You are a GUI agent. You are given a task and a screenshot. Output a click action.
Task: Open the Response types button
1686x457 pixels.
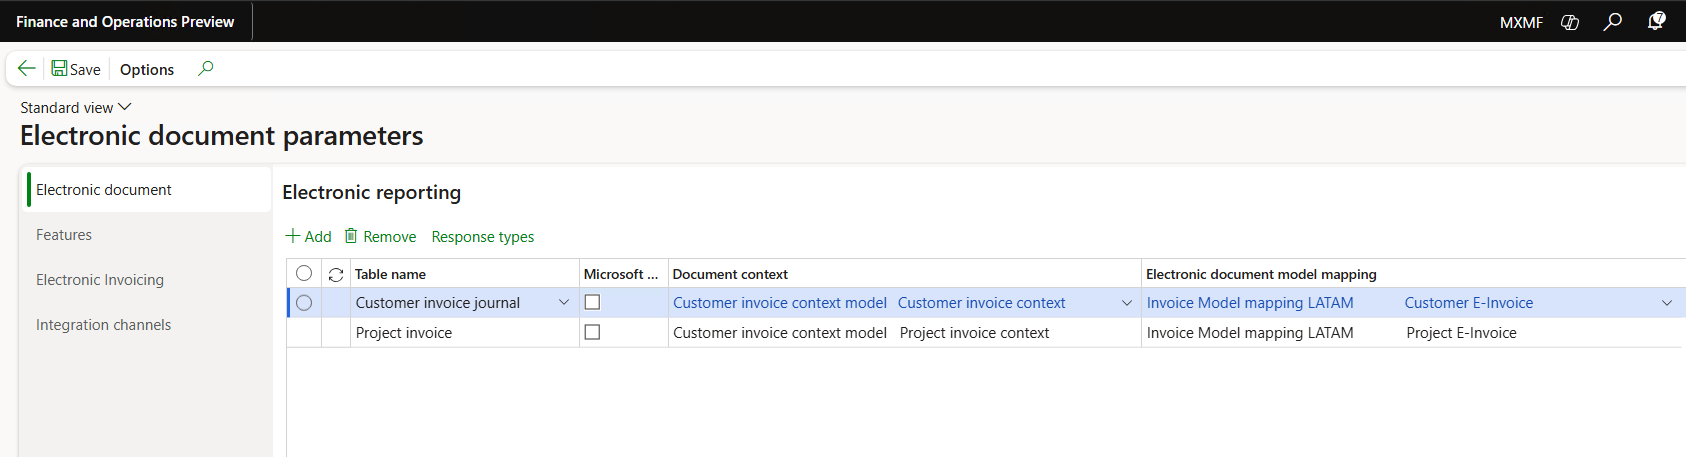click(483, 237)
